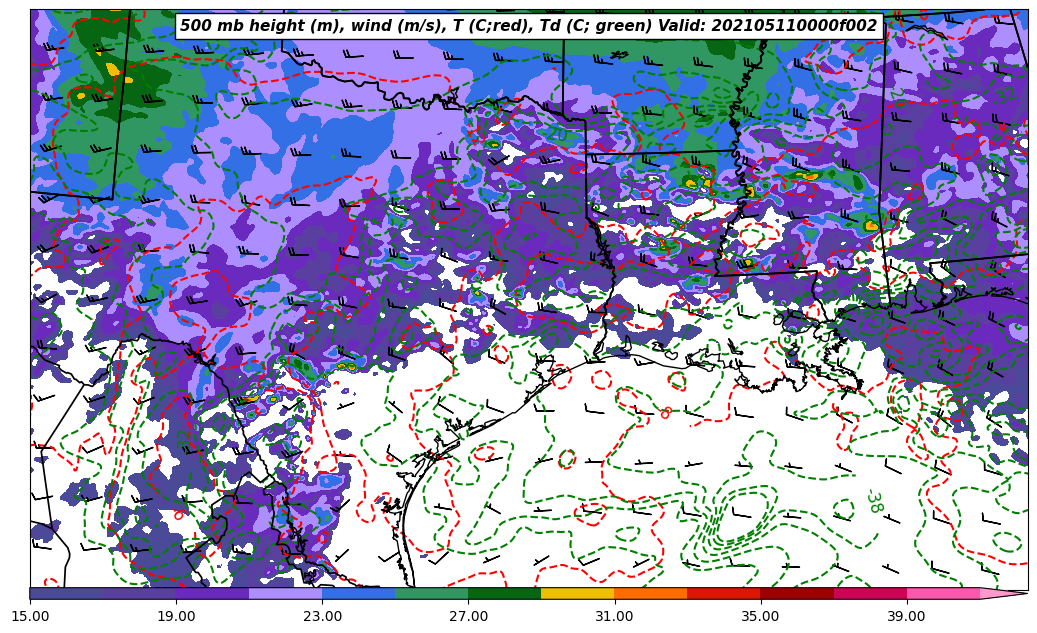Select the 35.00 colorbar tick label
This screenshot has height=633, width=1037.
pyautogui.click(x=761, y=616)
